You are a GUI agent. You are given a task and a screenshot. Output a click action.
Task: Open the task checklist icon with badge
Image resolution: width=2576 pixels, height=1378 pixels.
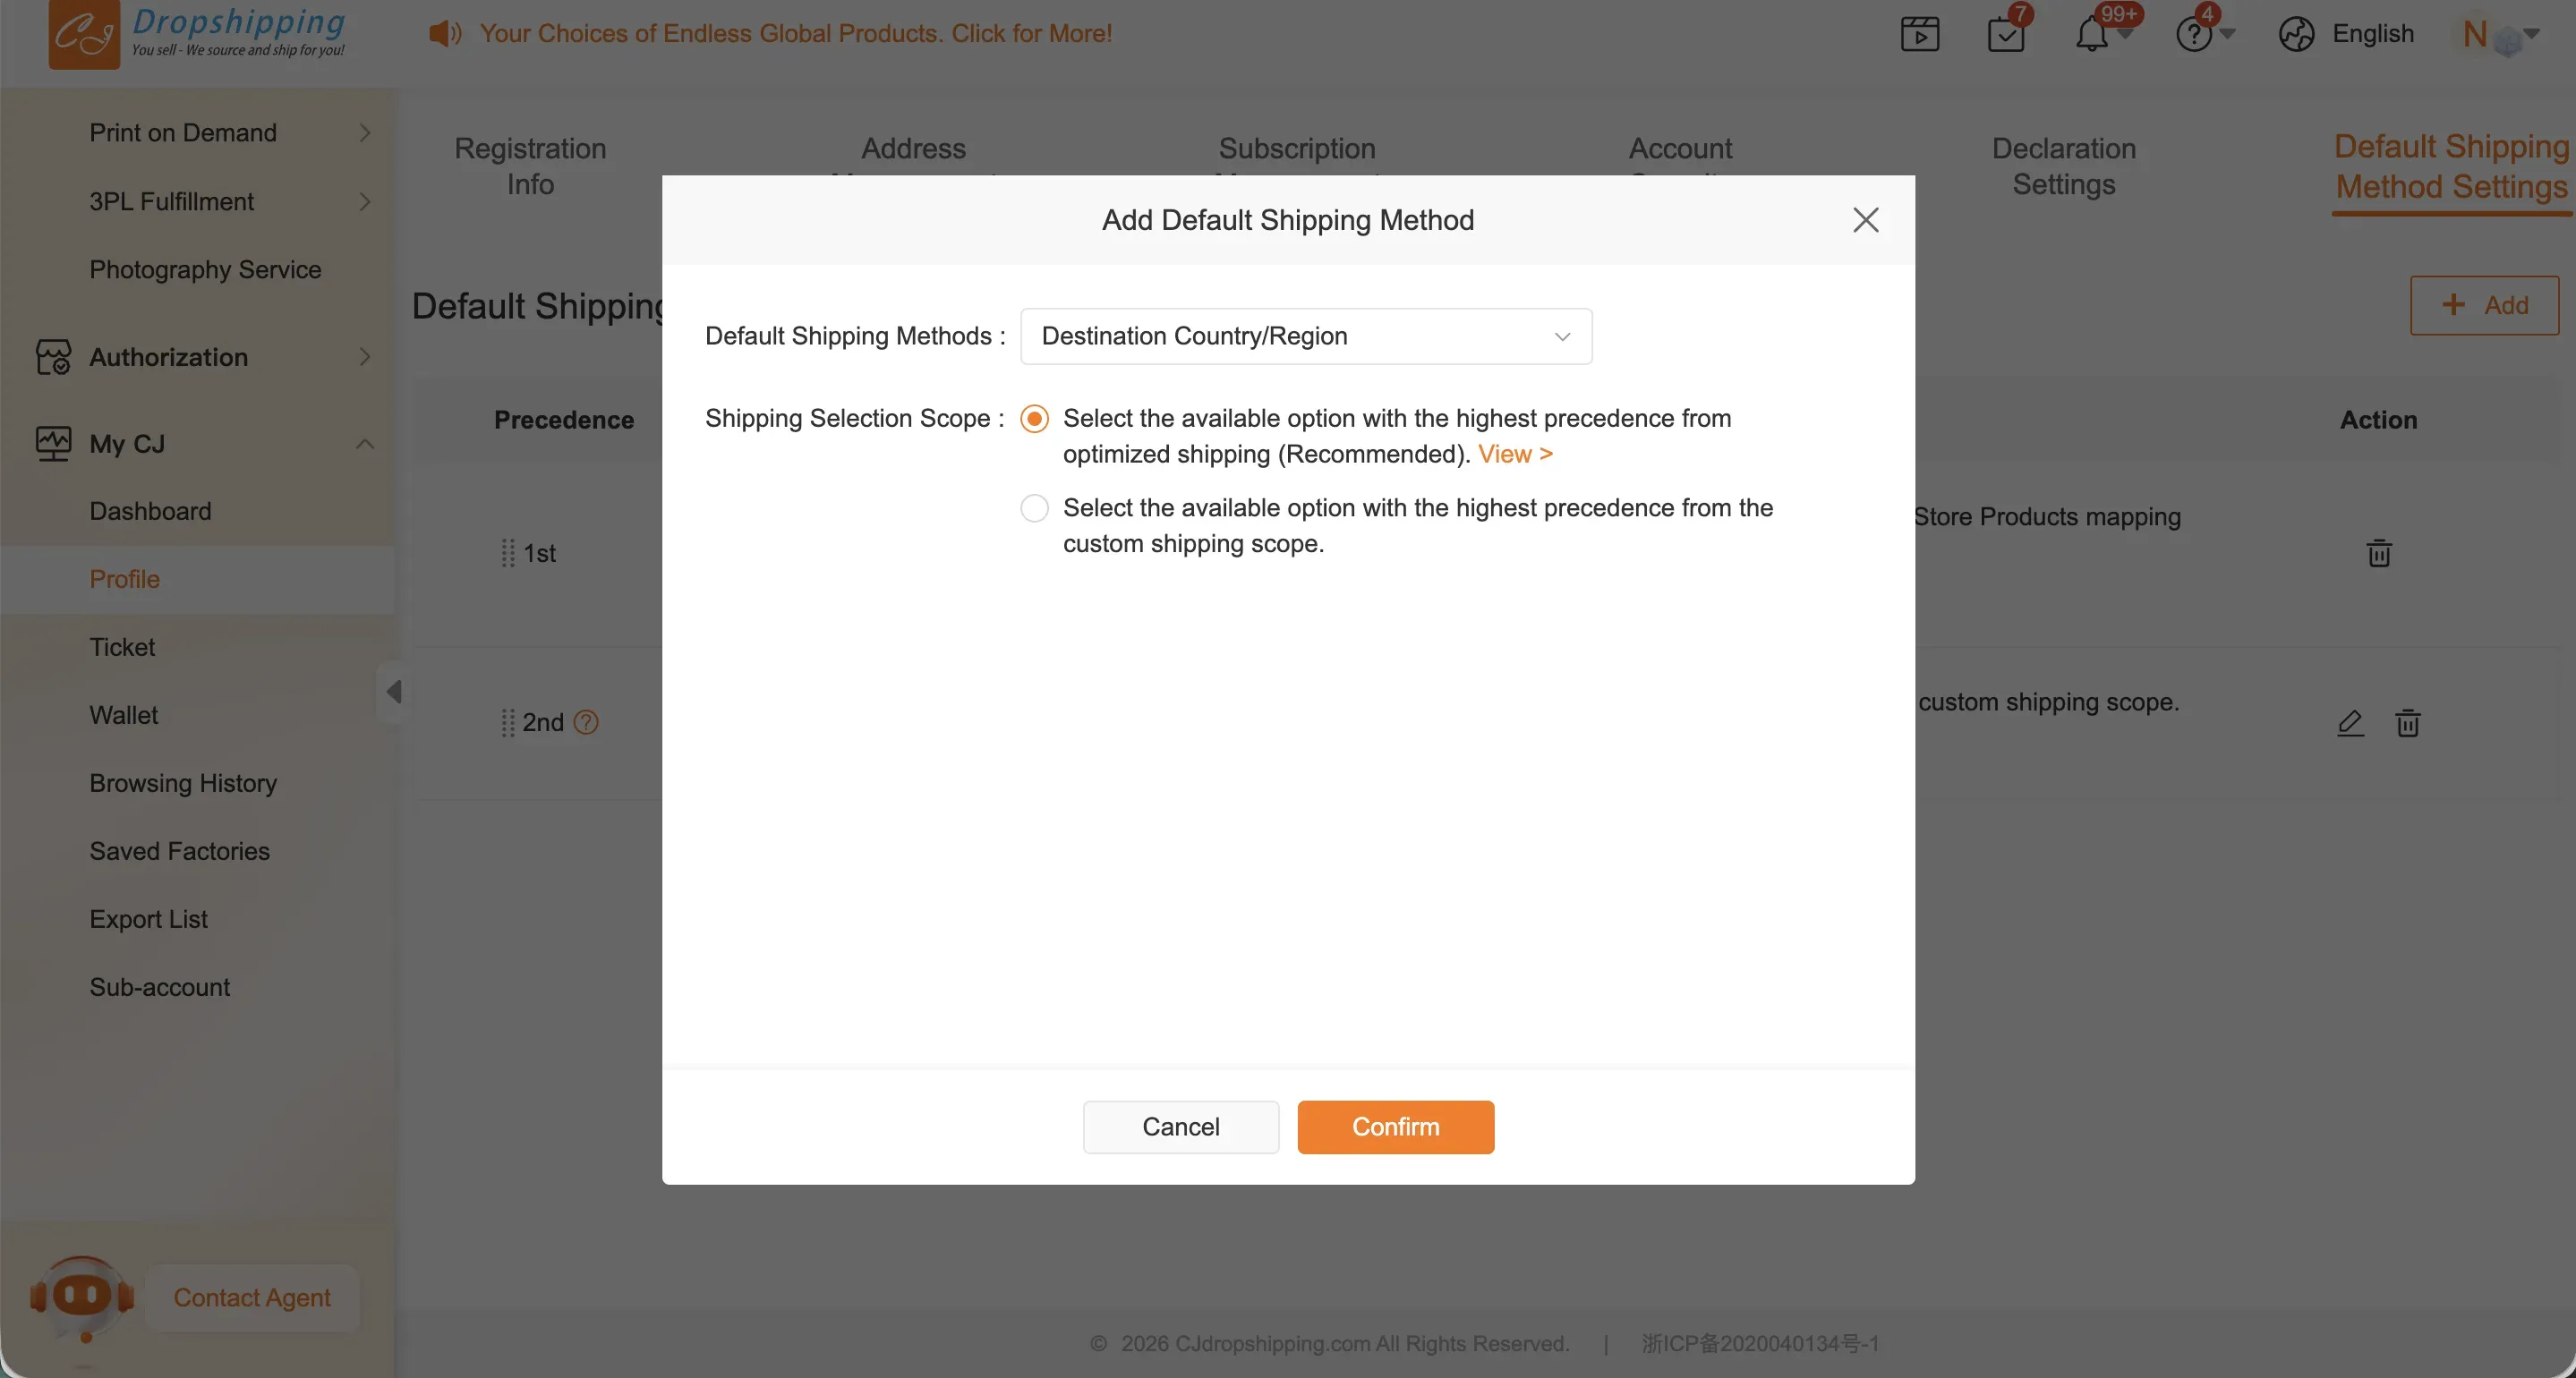tap(2006, 34)
